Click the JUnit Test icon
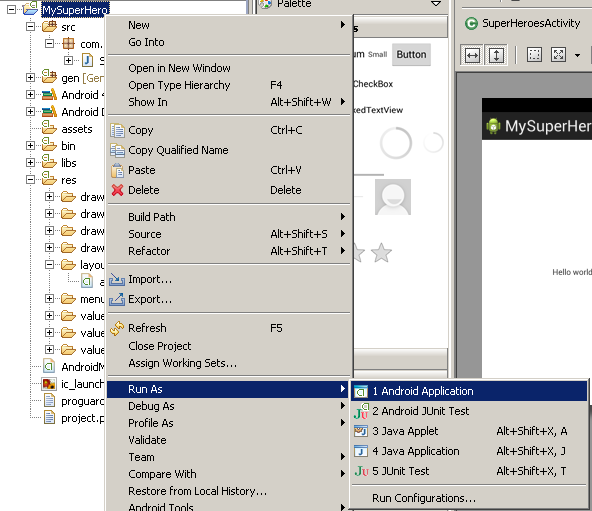This screenshot has height=511, width=592. (x=361, y=471)
